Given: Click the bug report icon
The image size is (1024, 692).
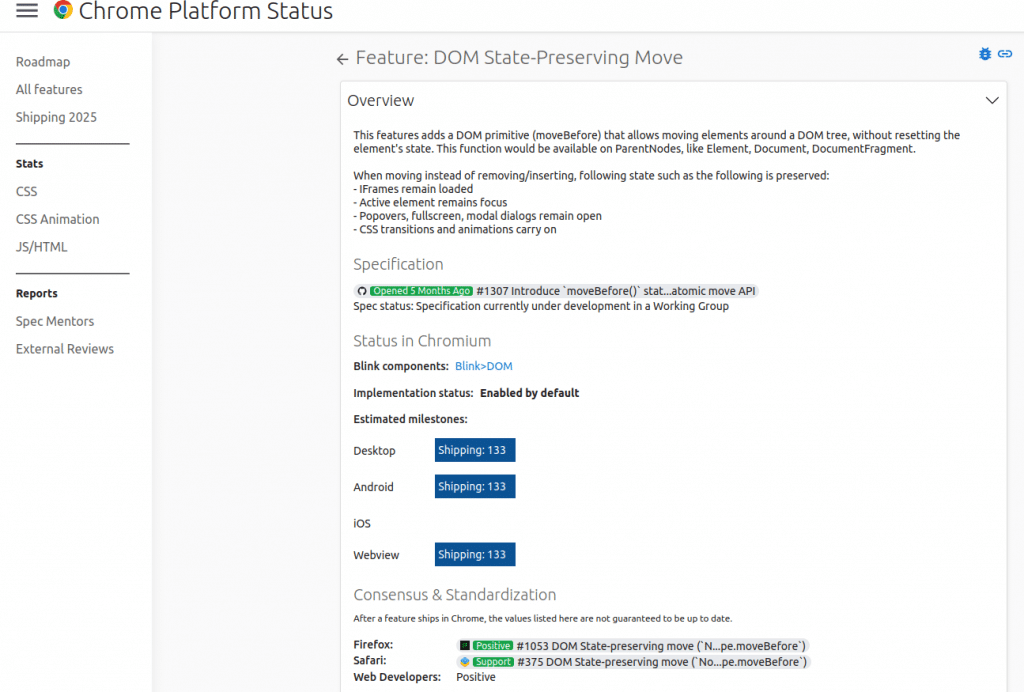Looking at the screenshot, I should 985,54.
